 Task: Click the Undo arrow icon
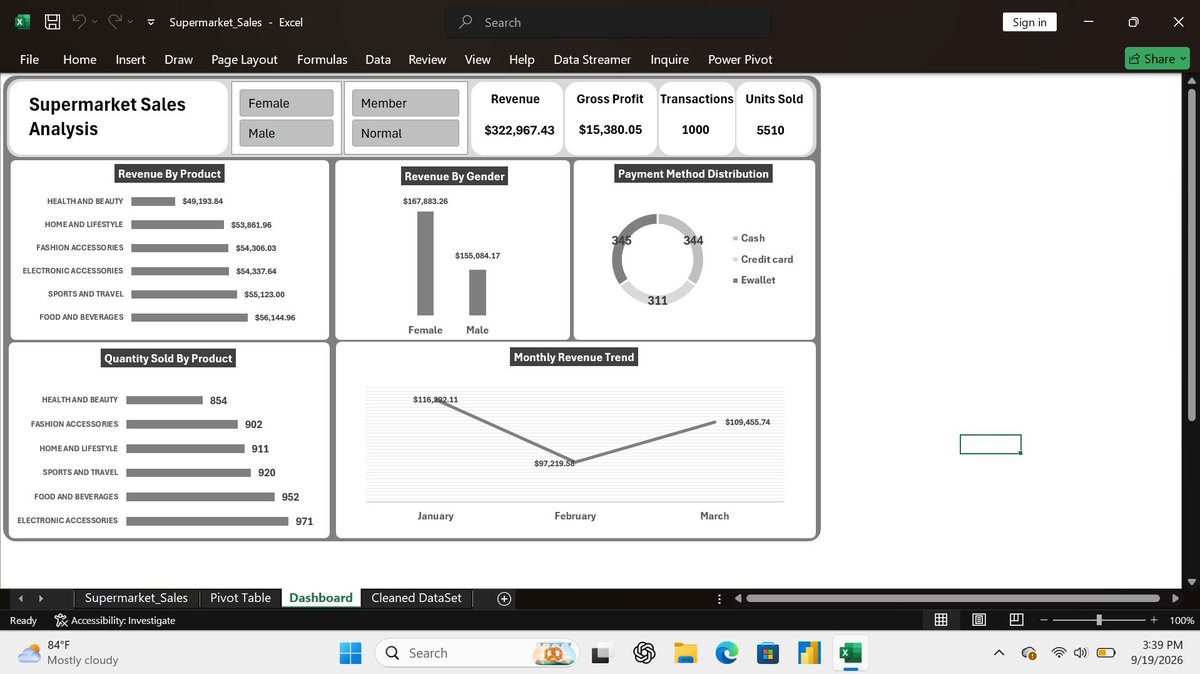(x=79, y=21)
